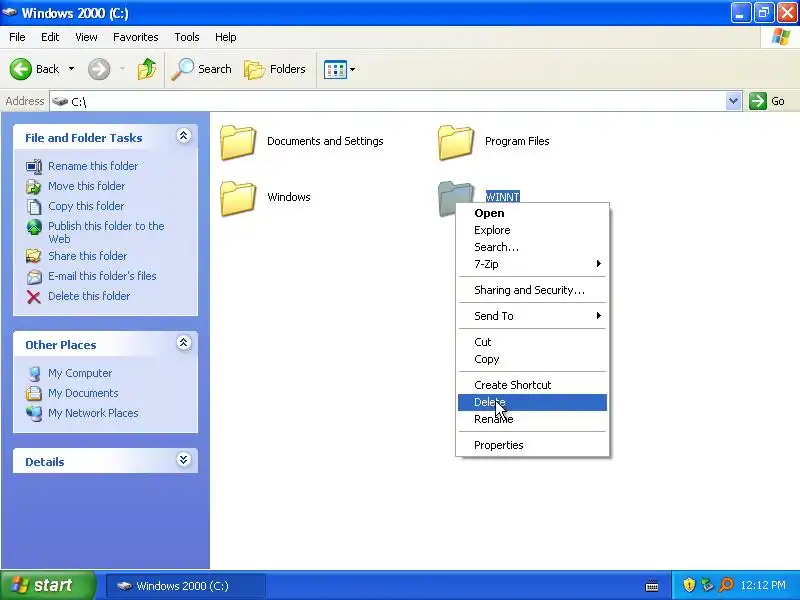
Task: Select the Documents and Settings folder icon
Action: pyautogui.click(x=238, y=142)
